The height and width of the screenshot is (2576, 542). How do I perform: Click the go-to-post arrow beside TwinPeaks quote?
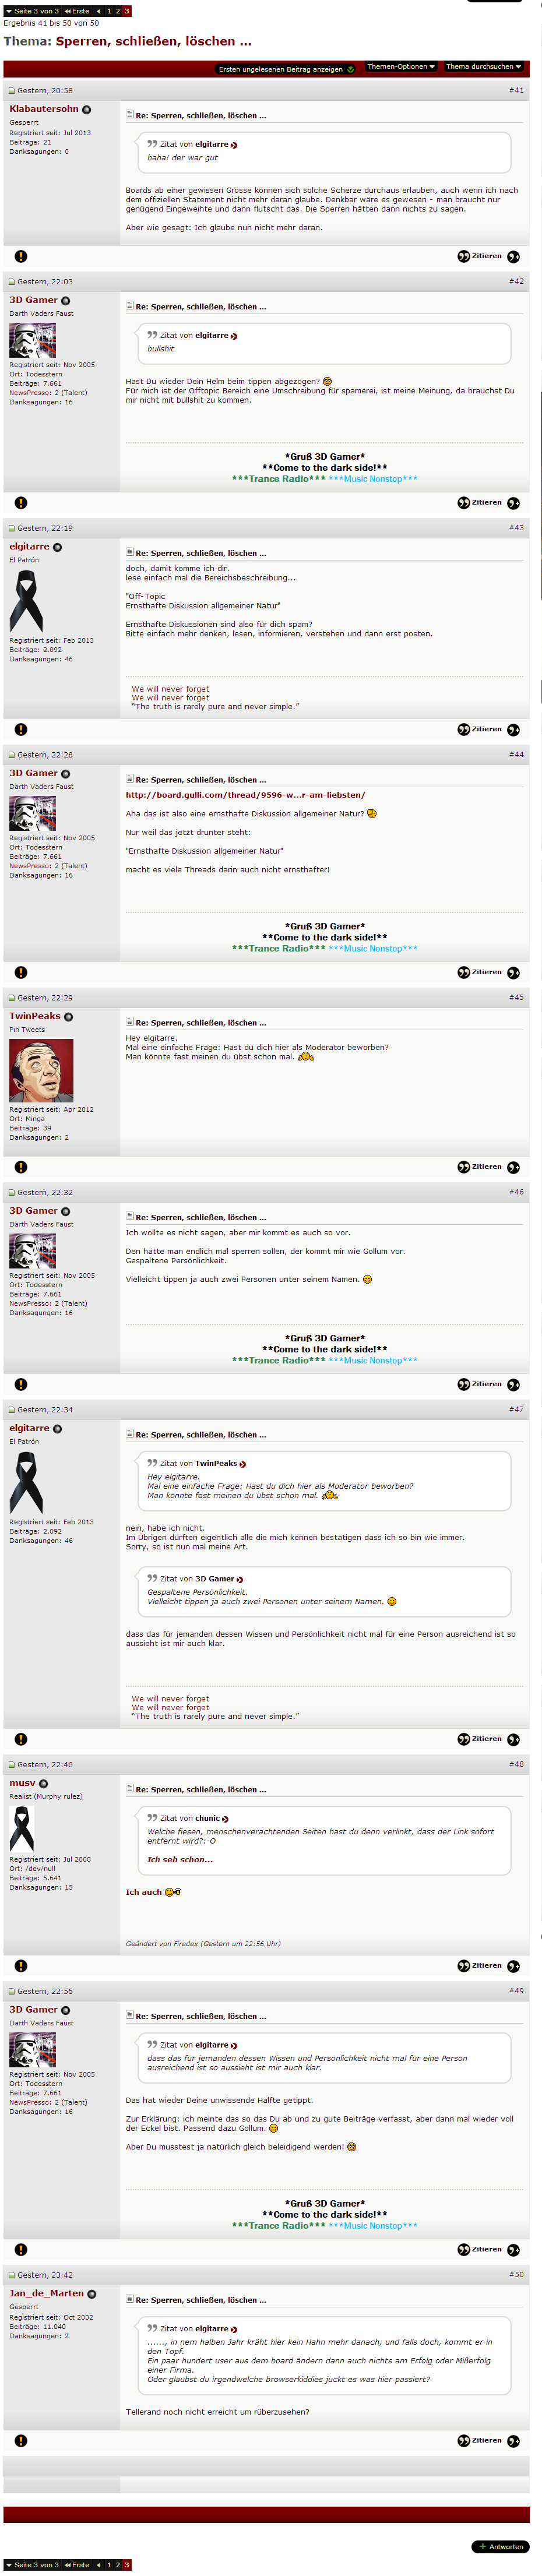pos(243,1464)
